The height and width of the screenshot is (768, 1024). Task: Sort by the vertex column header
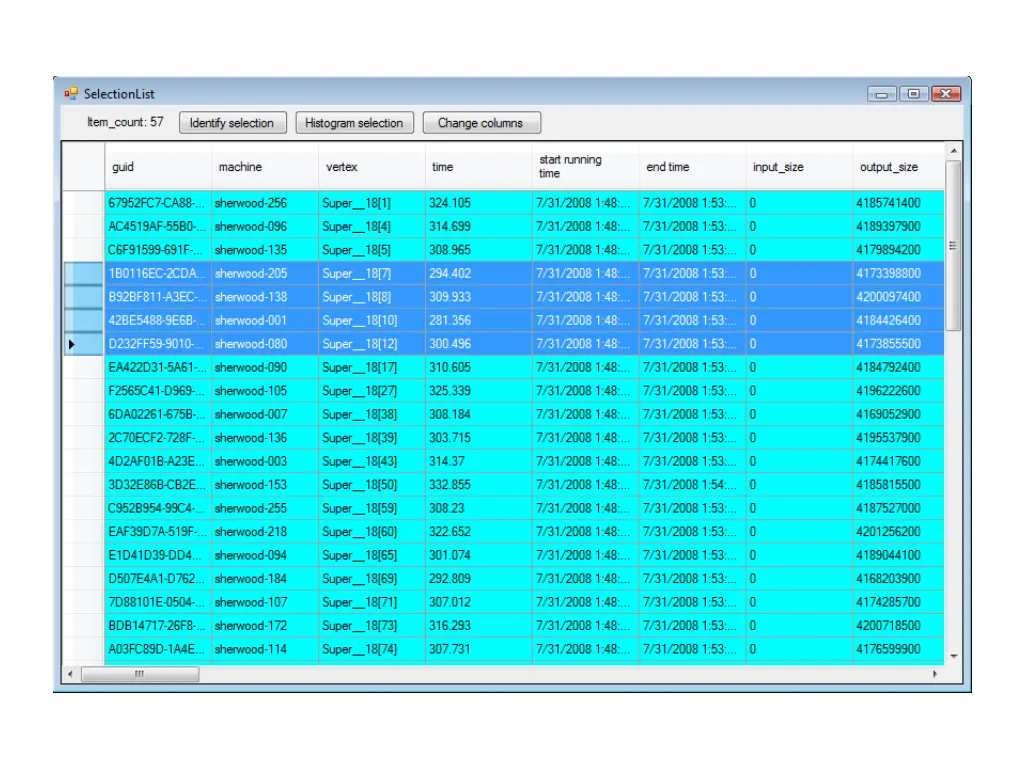click(x=372, y=167)
